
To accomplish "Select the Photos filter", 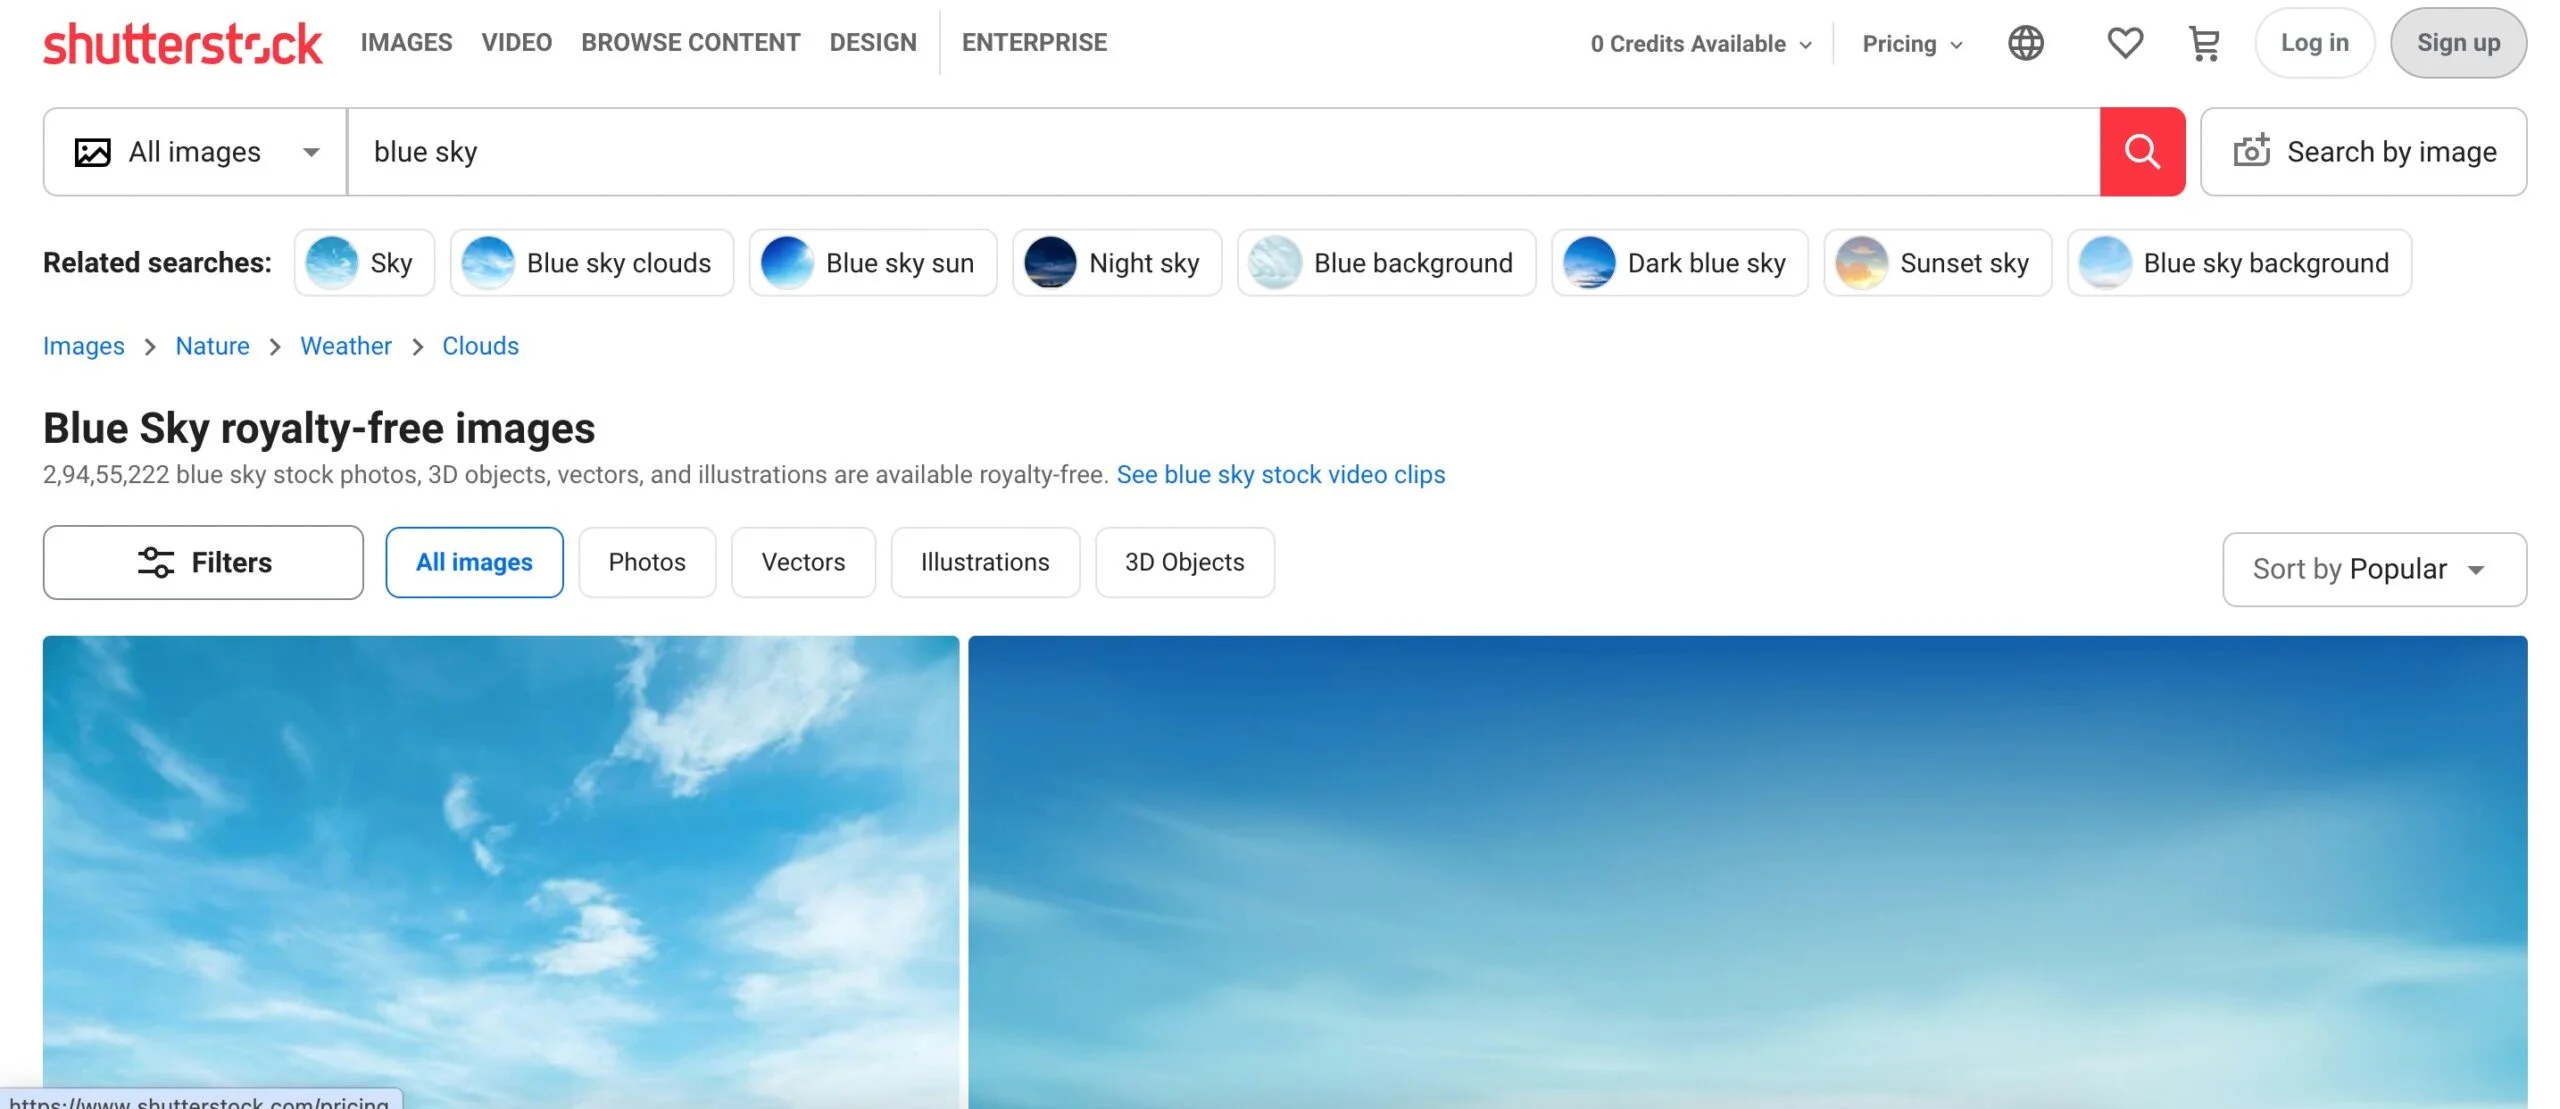I will [x=646, y=562].
